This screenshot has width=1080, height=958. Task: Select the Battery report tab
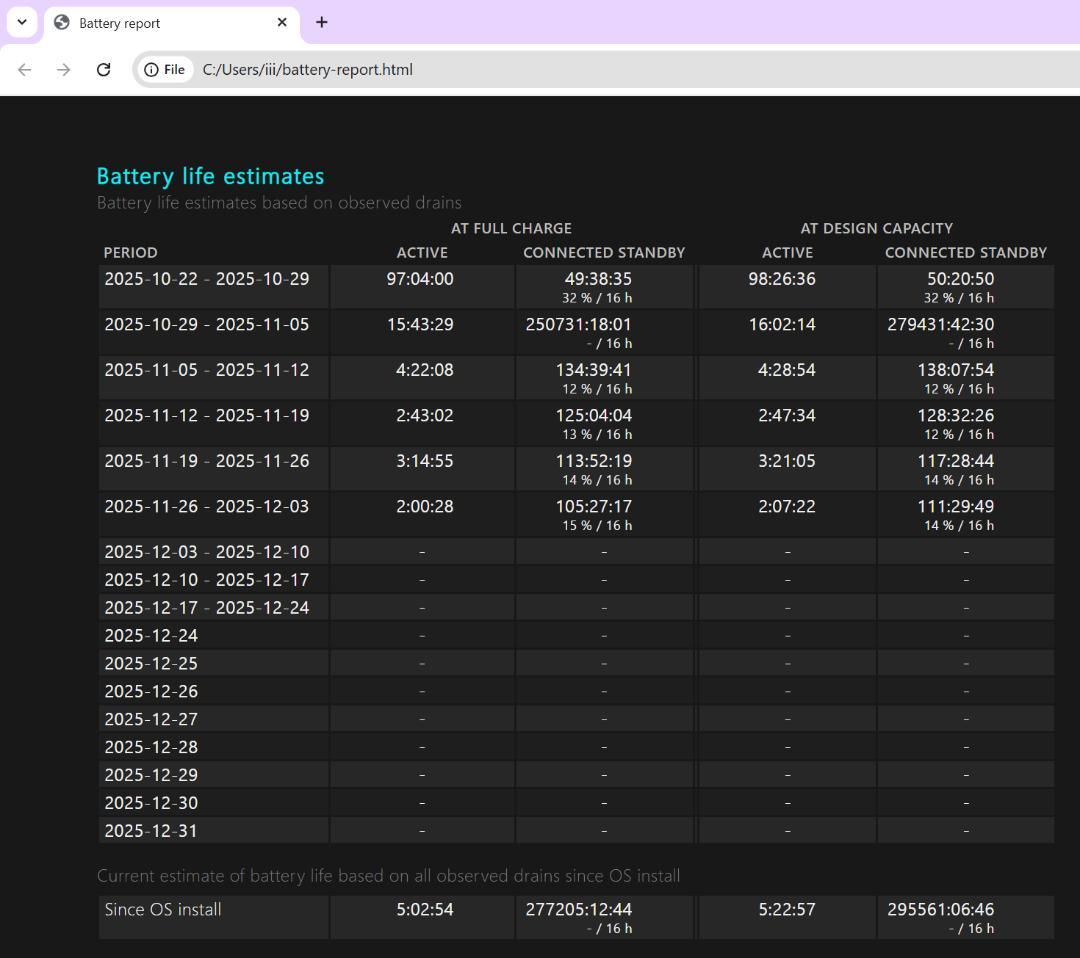click(x=160, y=23)
